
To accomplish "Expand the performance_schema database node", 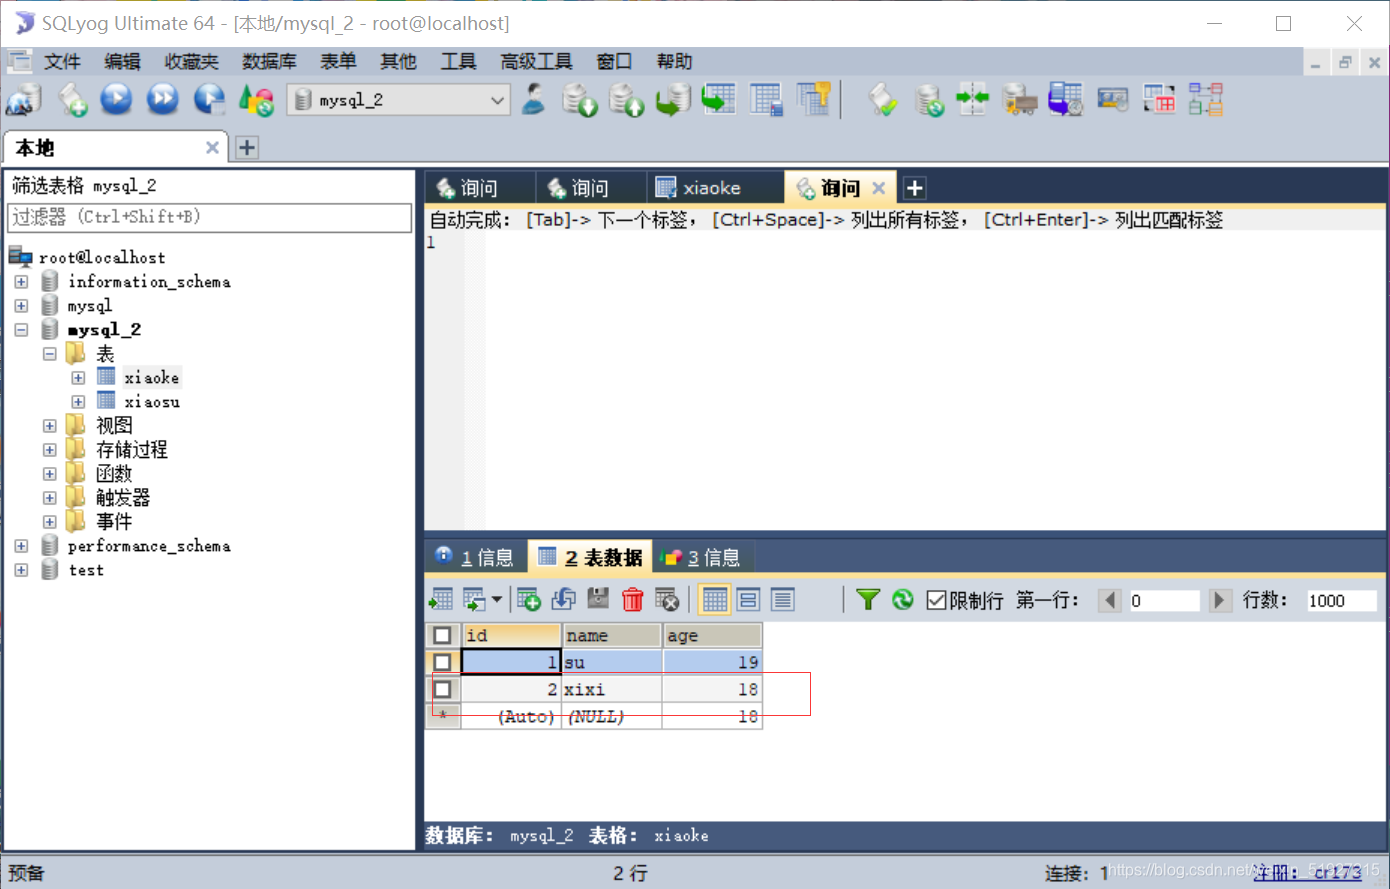I will (x=22, y=546).
